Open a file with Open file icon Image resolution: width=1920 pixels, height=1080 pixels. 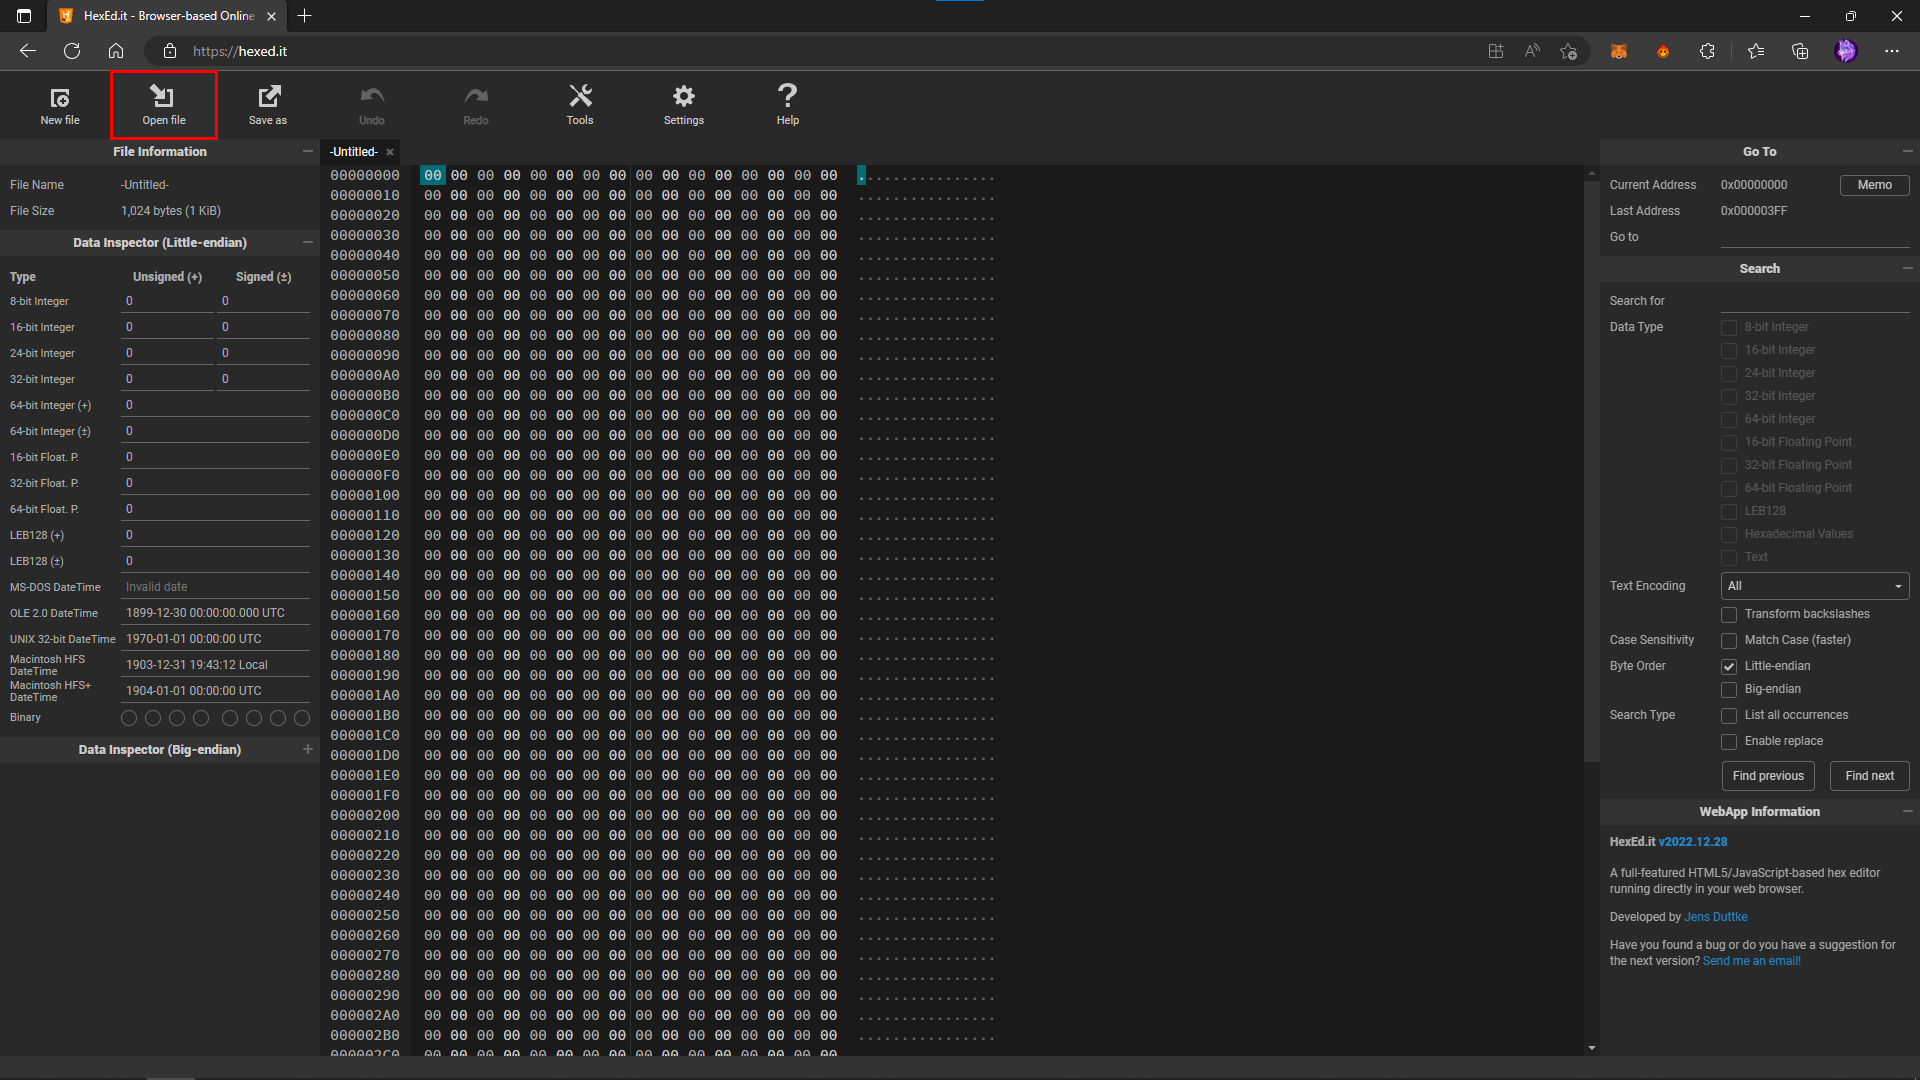point(163,104)
